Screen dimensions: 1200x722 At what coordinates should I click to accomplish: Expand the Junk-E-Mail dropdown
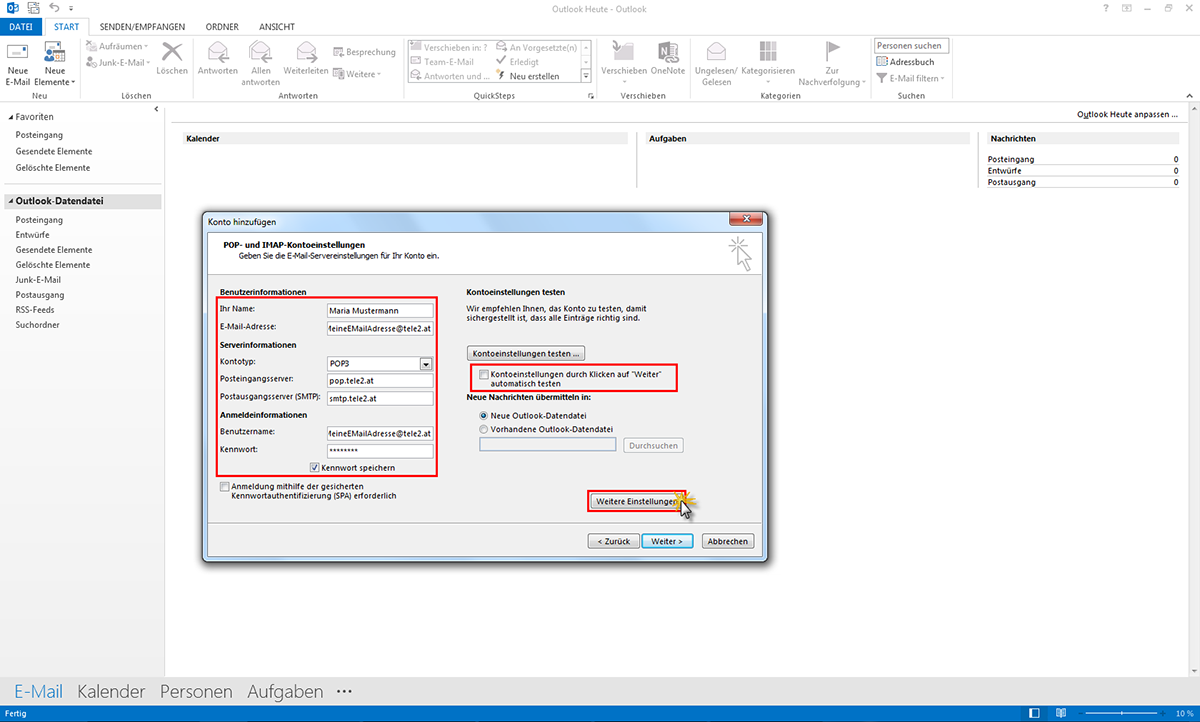click(x=117, y=62)
